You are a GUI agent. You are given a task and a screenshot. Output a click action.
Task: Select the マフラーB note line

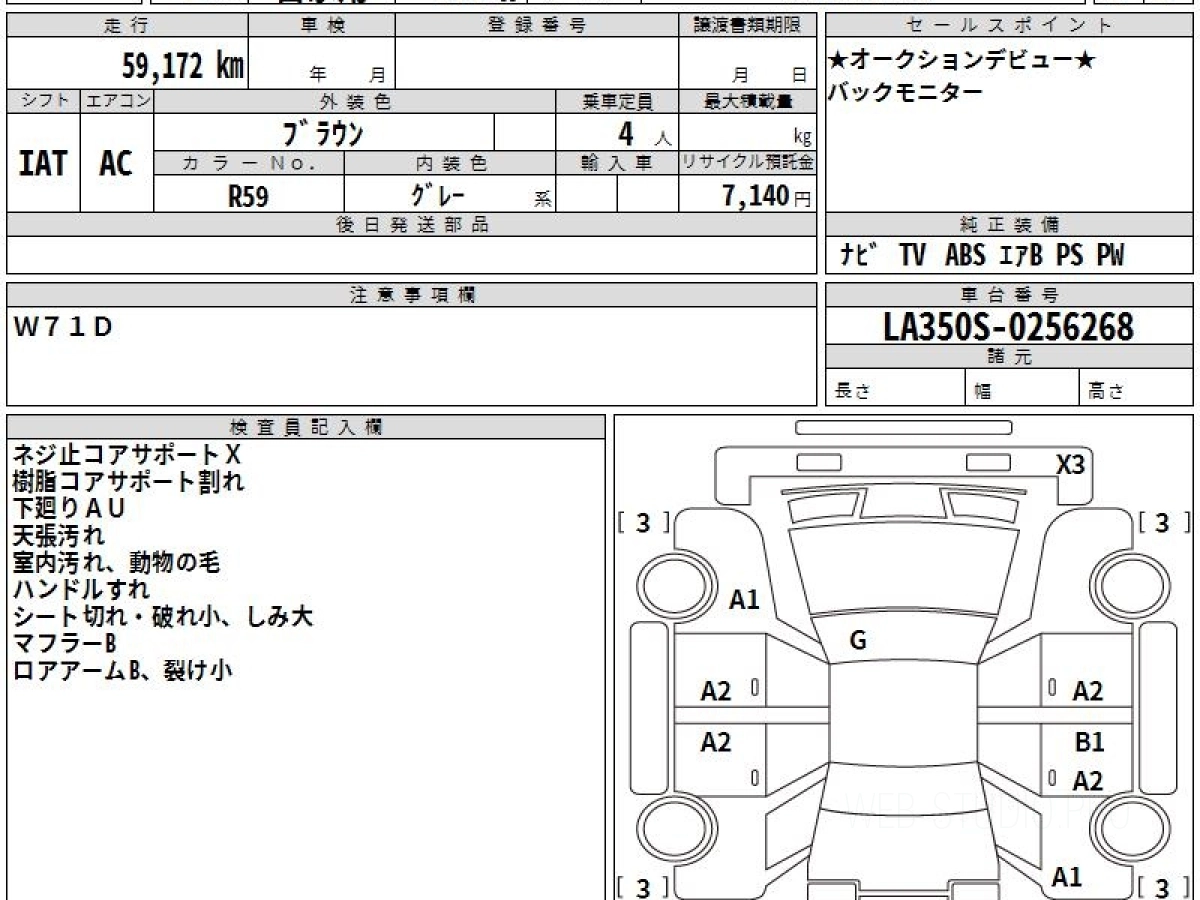64,643
